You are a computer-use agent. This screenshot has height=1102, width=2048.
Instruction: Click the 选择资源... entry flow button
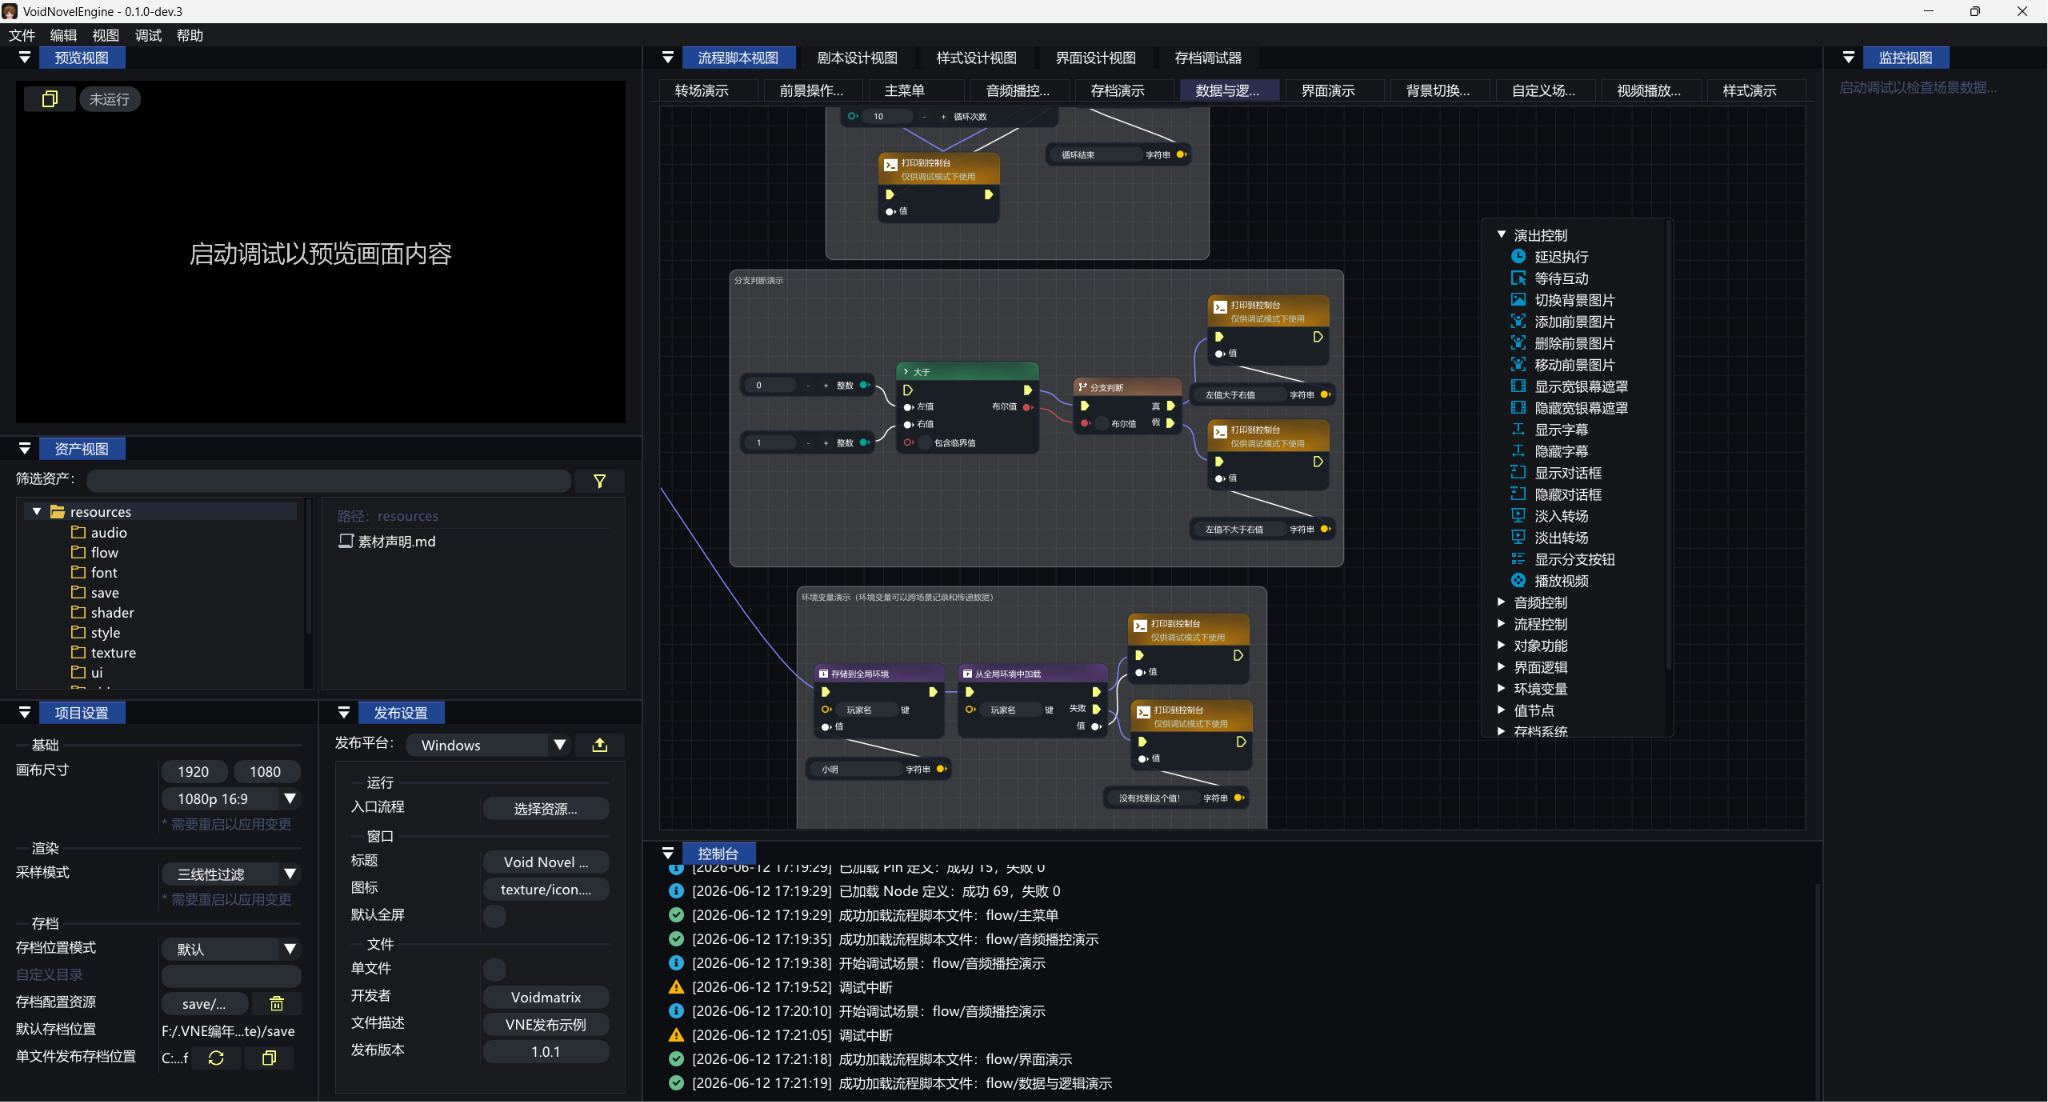(546, 809)
